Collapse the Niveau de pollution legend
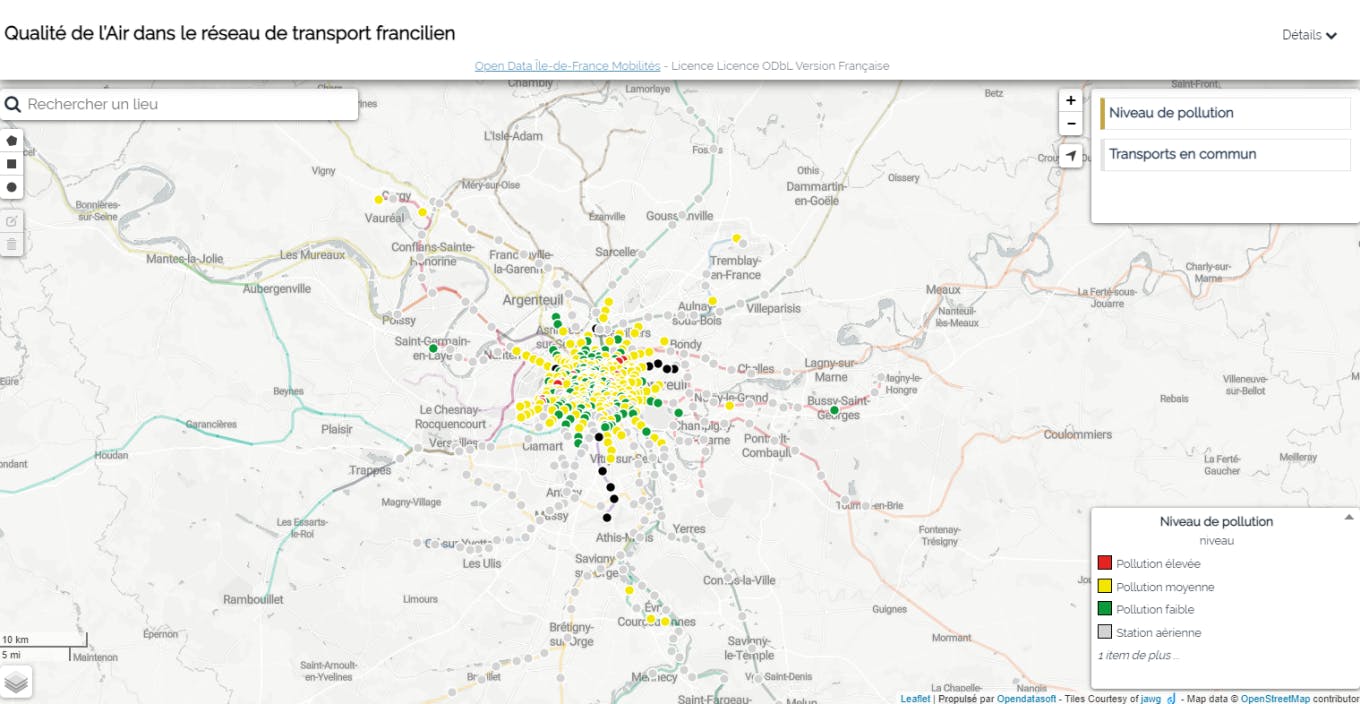The width and height of the screenshot is (1360, 704). 1349,517
